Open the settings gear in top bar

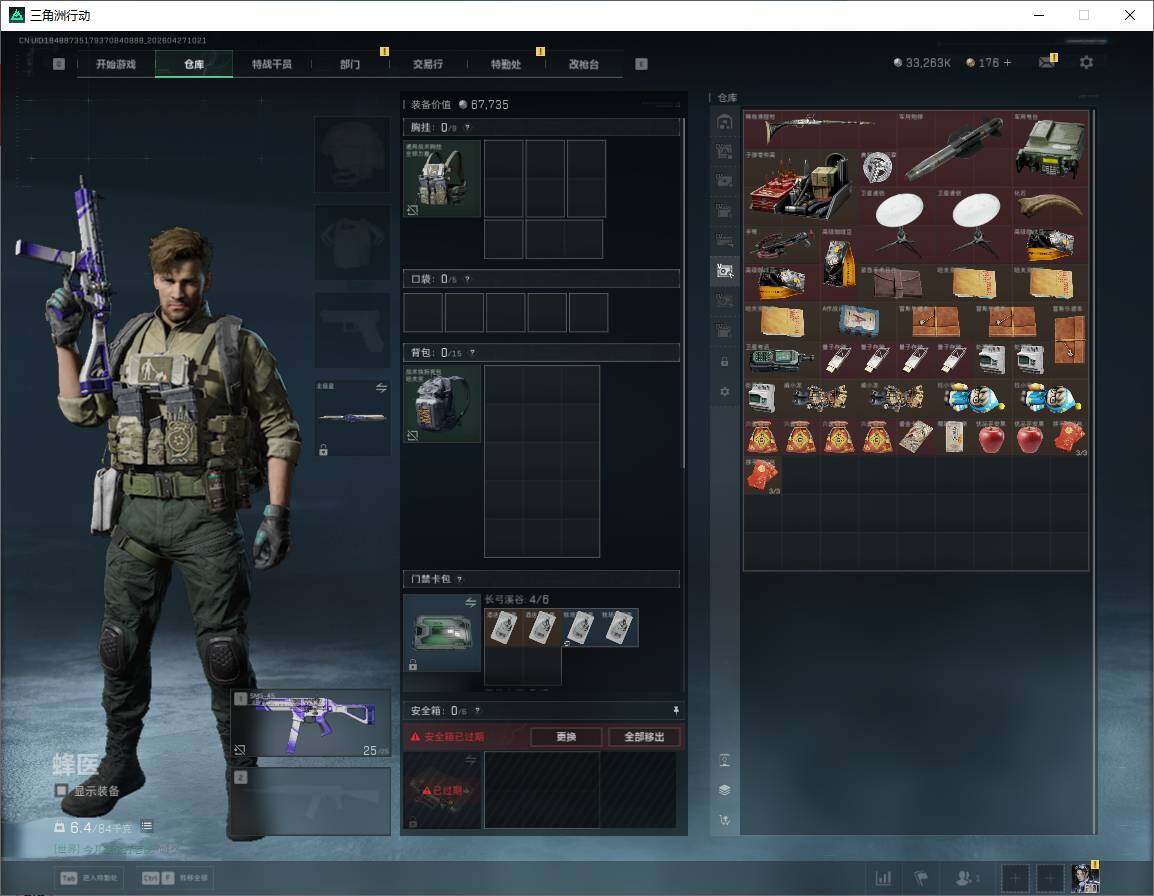(x=1086, y=63)
